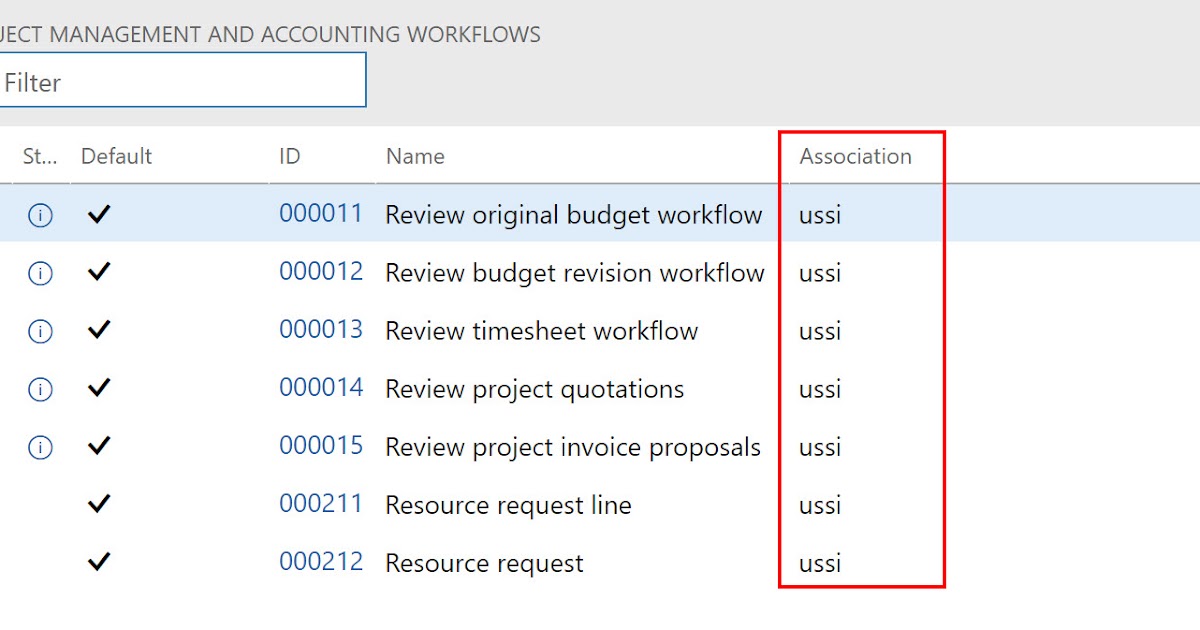This screenshot has height=630, width=1200.
Task: Select the Resource request line row
Action: click(x=508, y=504)
